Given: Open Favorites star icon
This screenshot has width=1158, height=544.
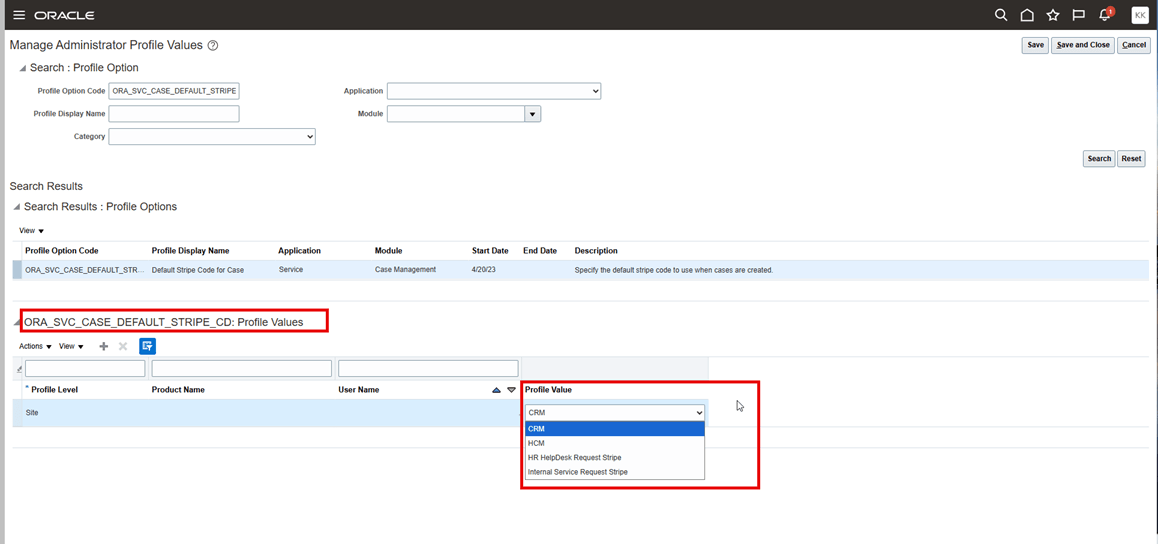Looking at the screenshot, I should point(1052,15).
